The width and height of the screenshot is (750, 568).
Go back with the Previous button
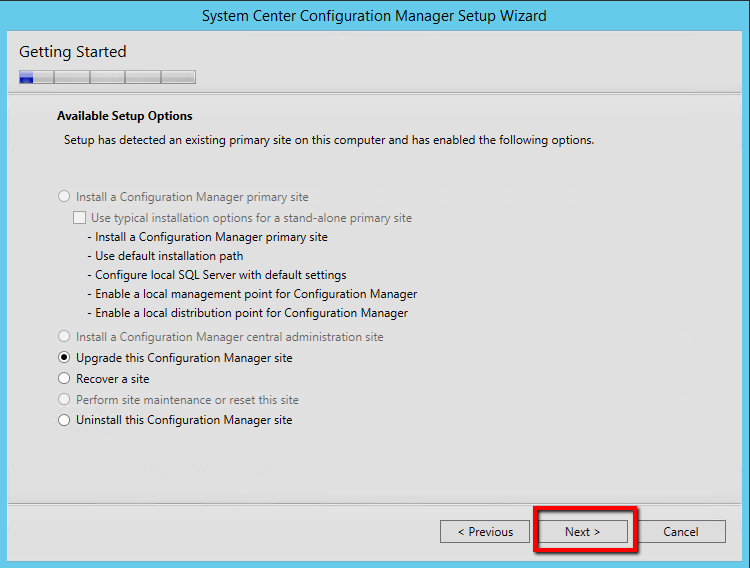click(x=485, y=532)
